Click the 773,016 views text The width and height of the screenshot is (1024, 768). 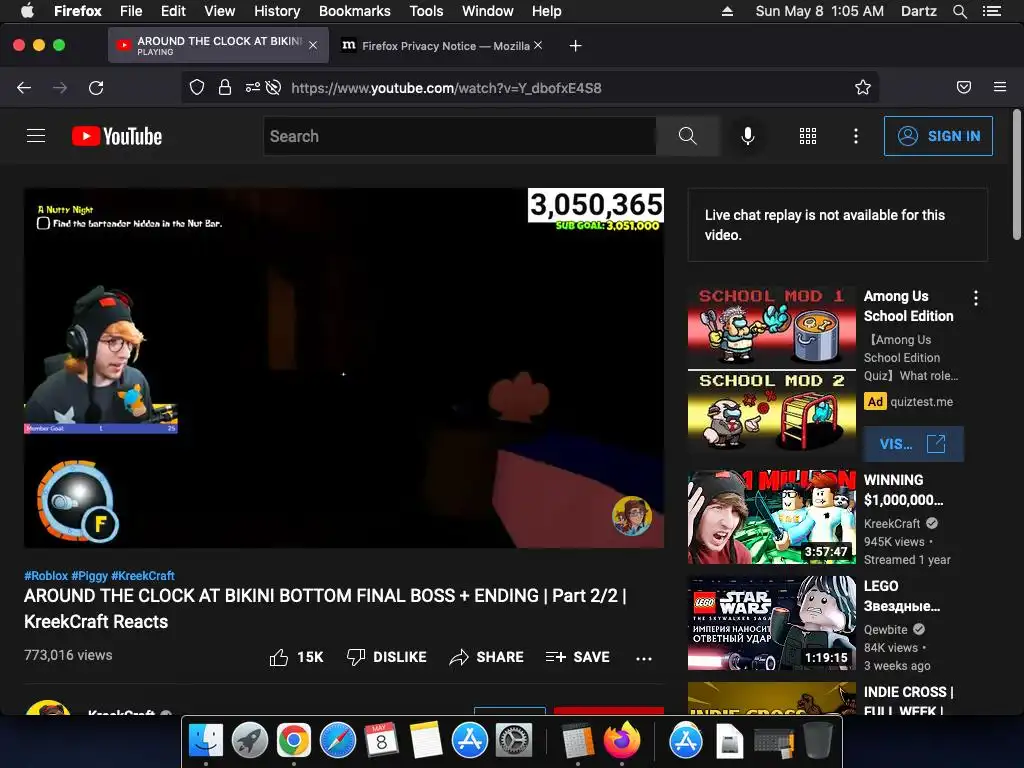tap(68, 655)
